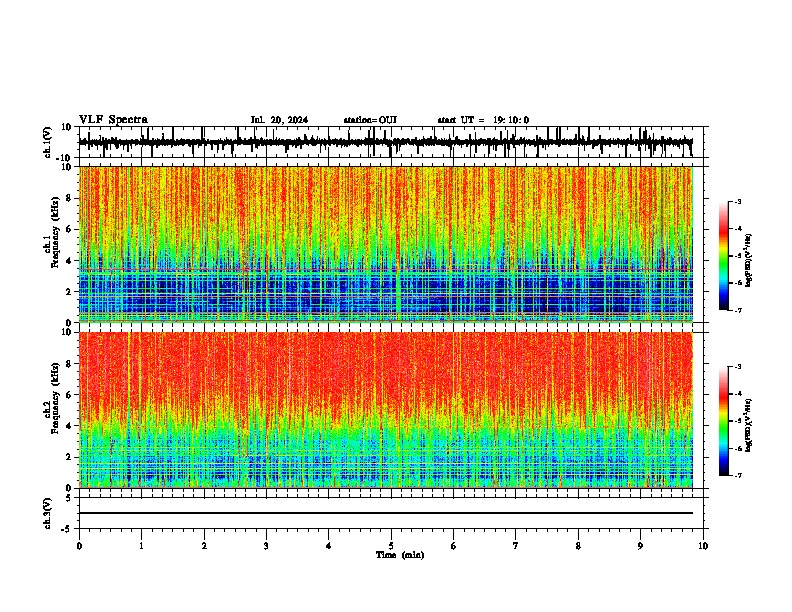Click tick label "3" on Time axis
The width and height of the screenshot is (792, 612).
pyautogui.click(x=266, y=546)
